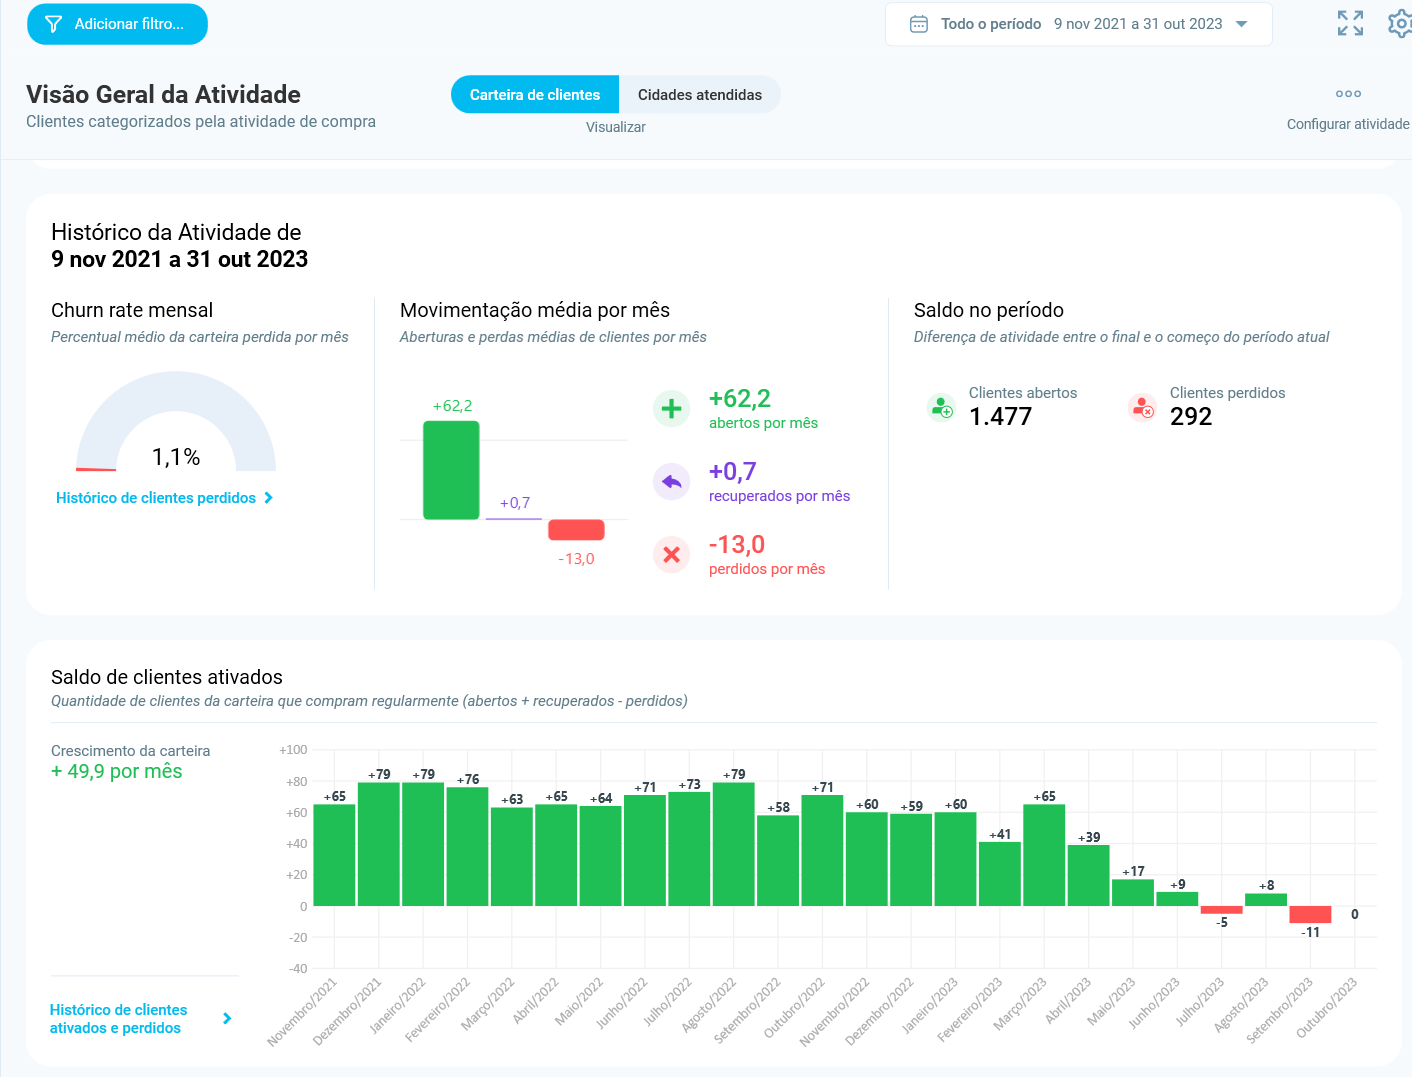Viewport: 1412px width, 1077px height.
Task: Select the Fevereiro/2022 +76 bar
Action: click(467, 847)
